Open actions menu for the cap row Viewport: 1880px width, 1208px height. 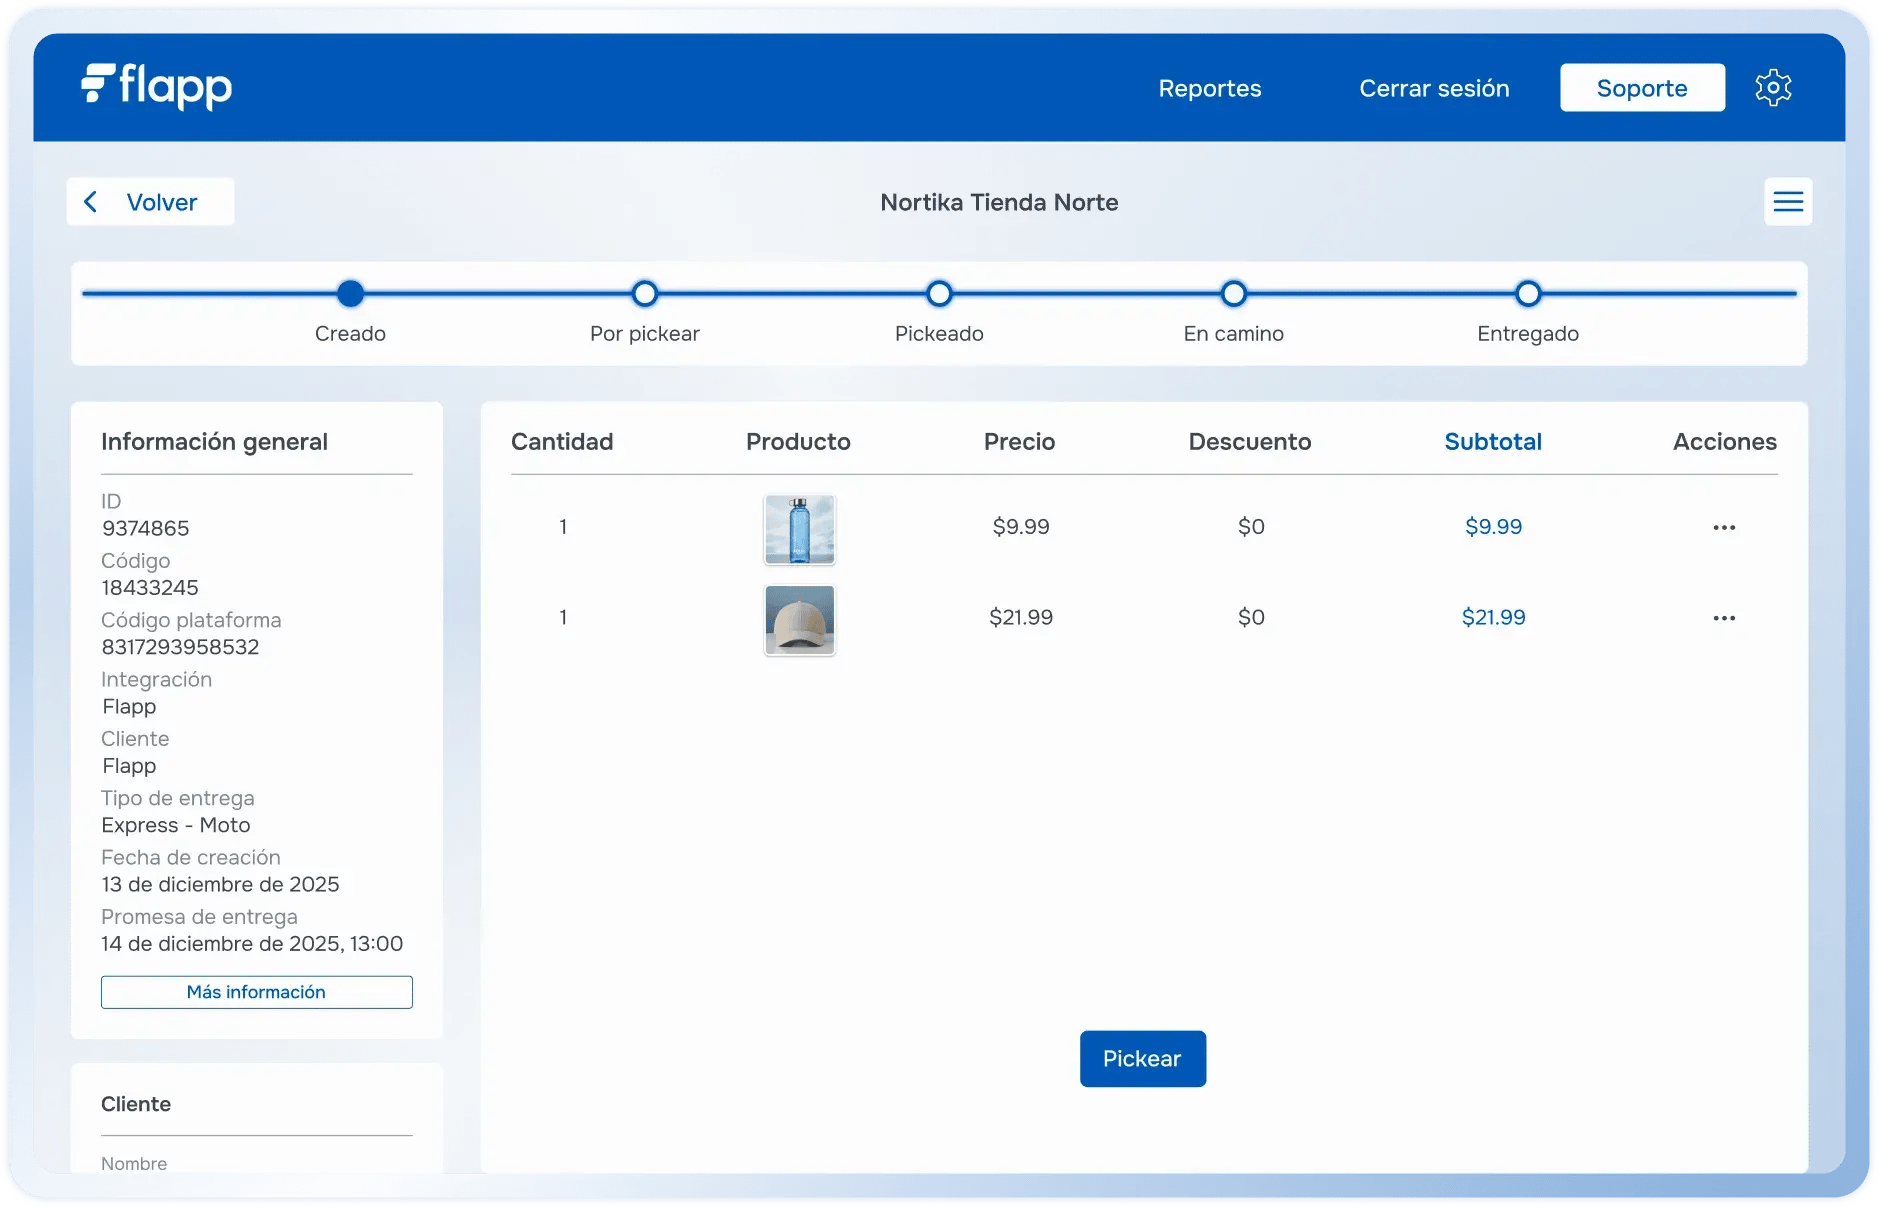coord(1724,618)
